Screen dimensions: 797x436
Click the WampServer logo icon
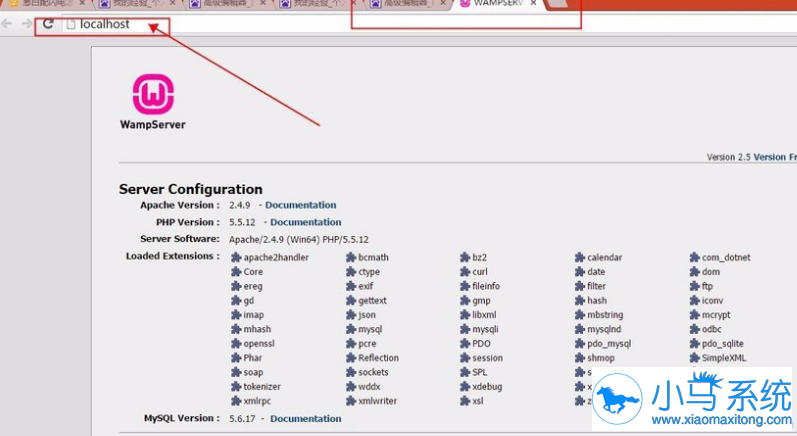coord(153,95)
